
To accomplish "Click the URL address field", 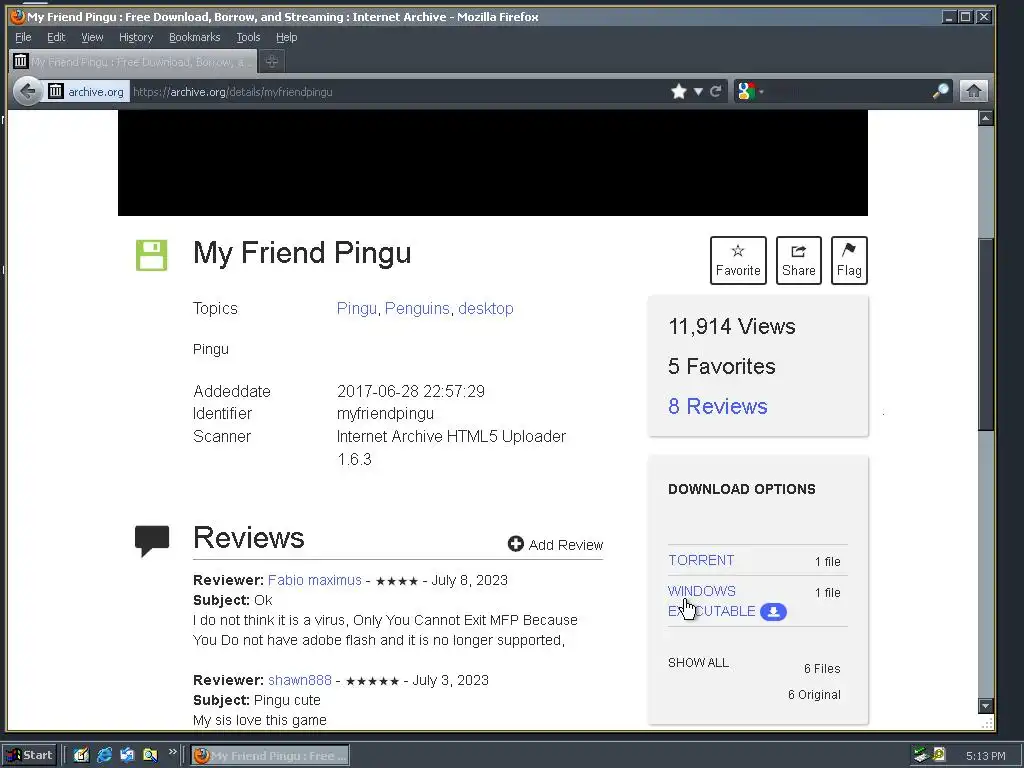I will pos(398,91).
